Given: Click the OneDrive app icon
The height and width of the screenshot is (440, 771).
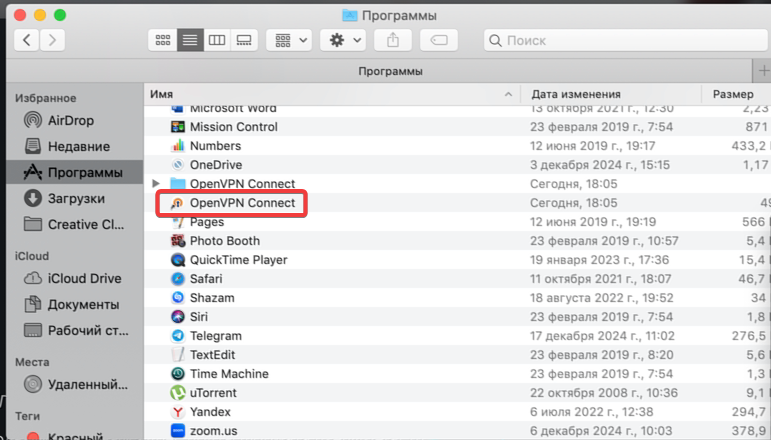Looking at the screenshot, I should tap(178, 165).
